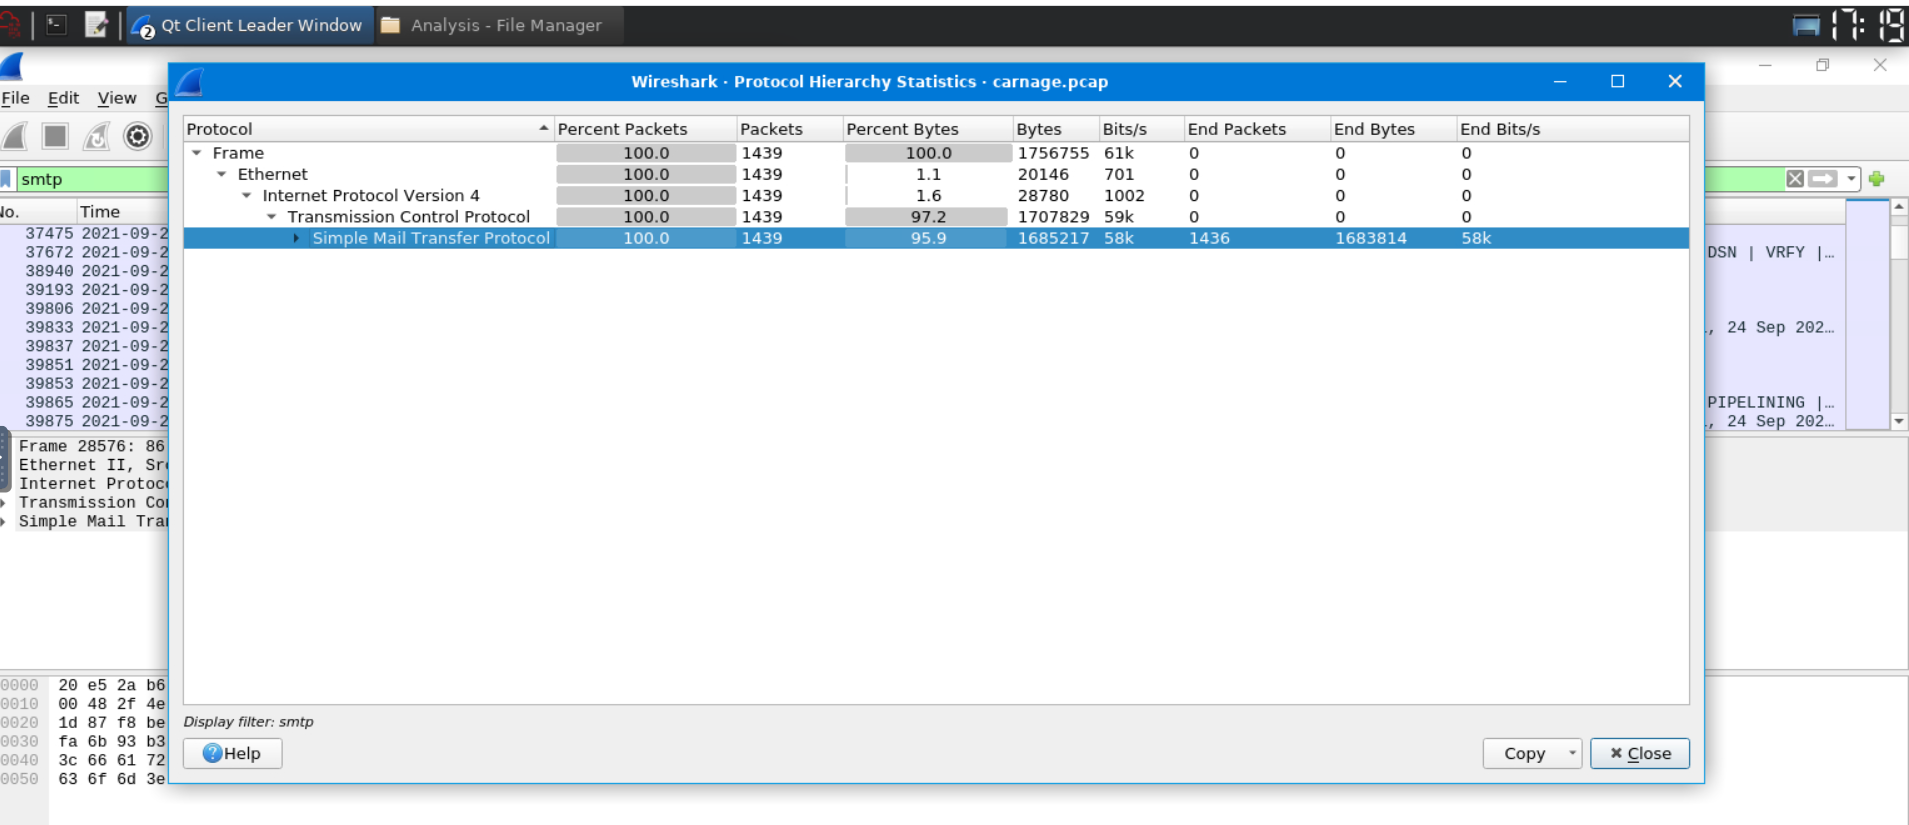1909x825 pixels.
Task: Open display filter history dropdown arrow
Action: tap(1851, 179)
